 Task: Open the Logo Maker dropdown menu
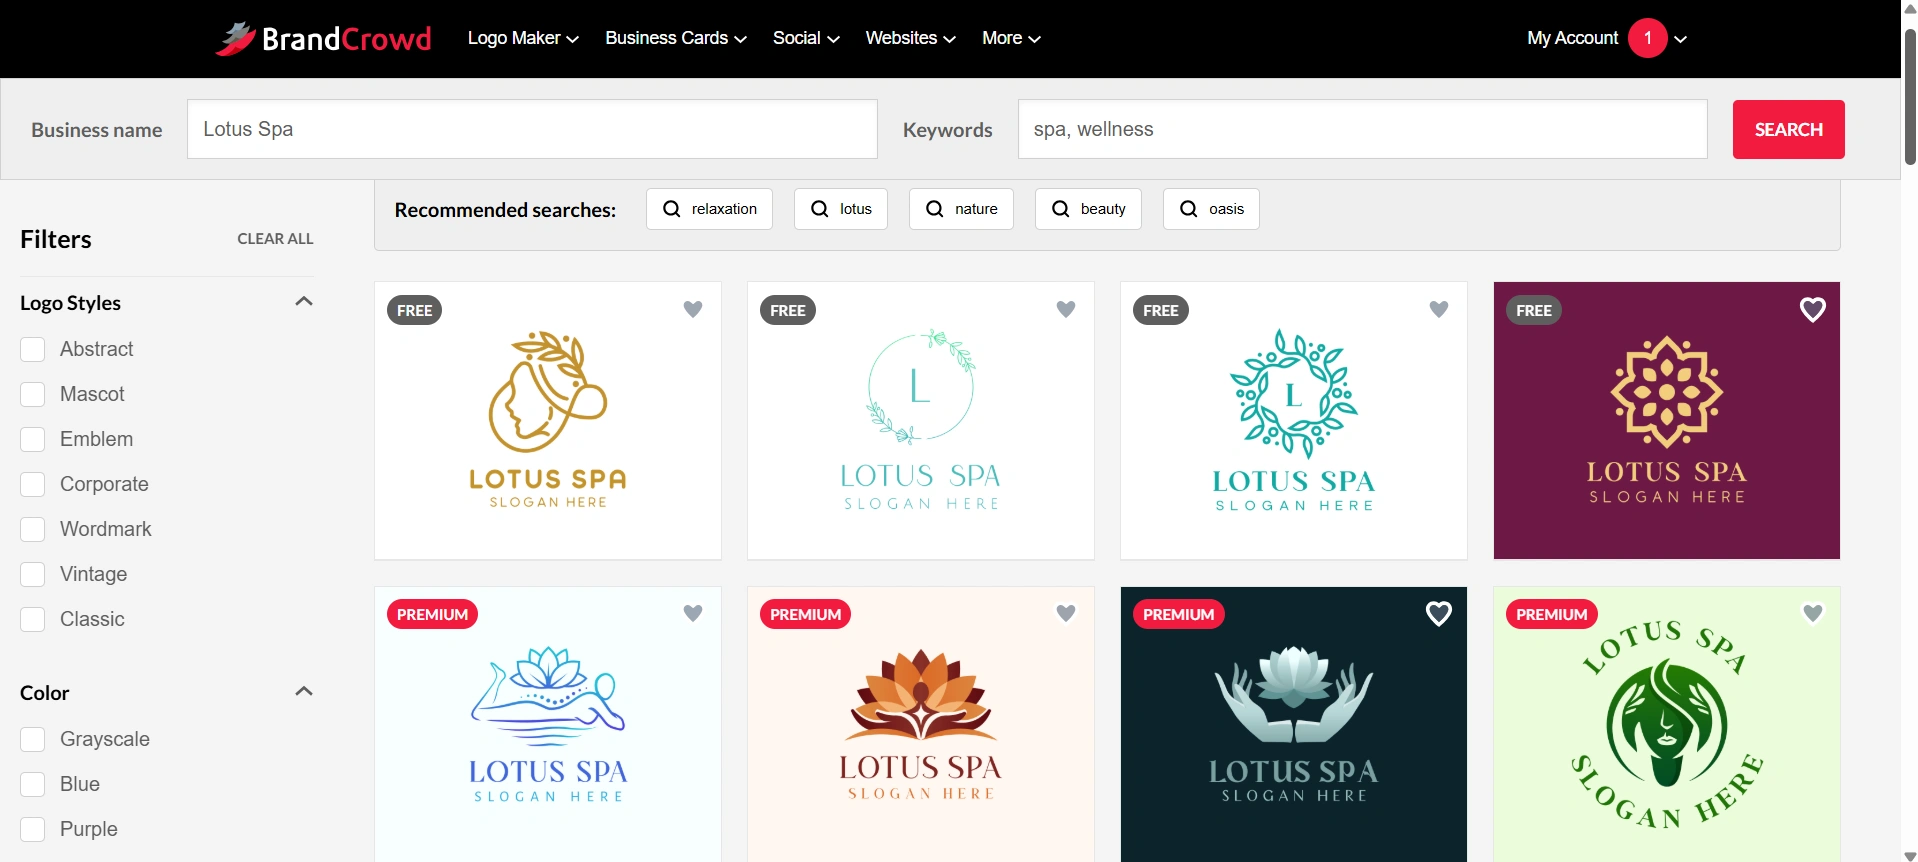[523, 38]
